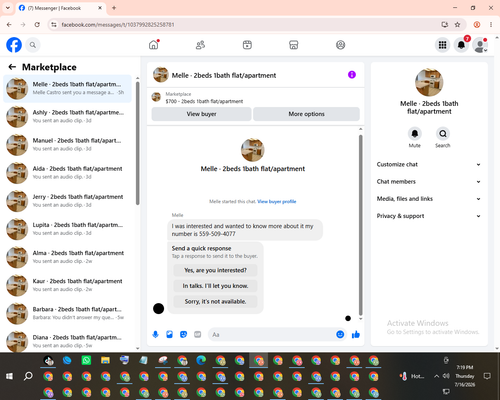Choose a sticker icon in composer
The width and height of the screenshot is (500, 400).
point(183,334)
